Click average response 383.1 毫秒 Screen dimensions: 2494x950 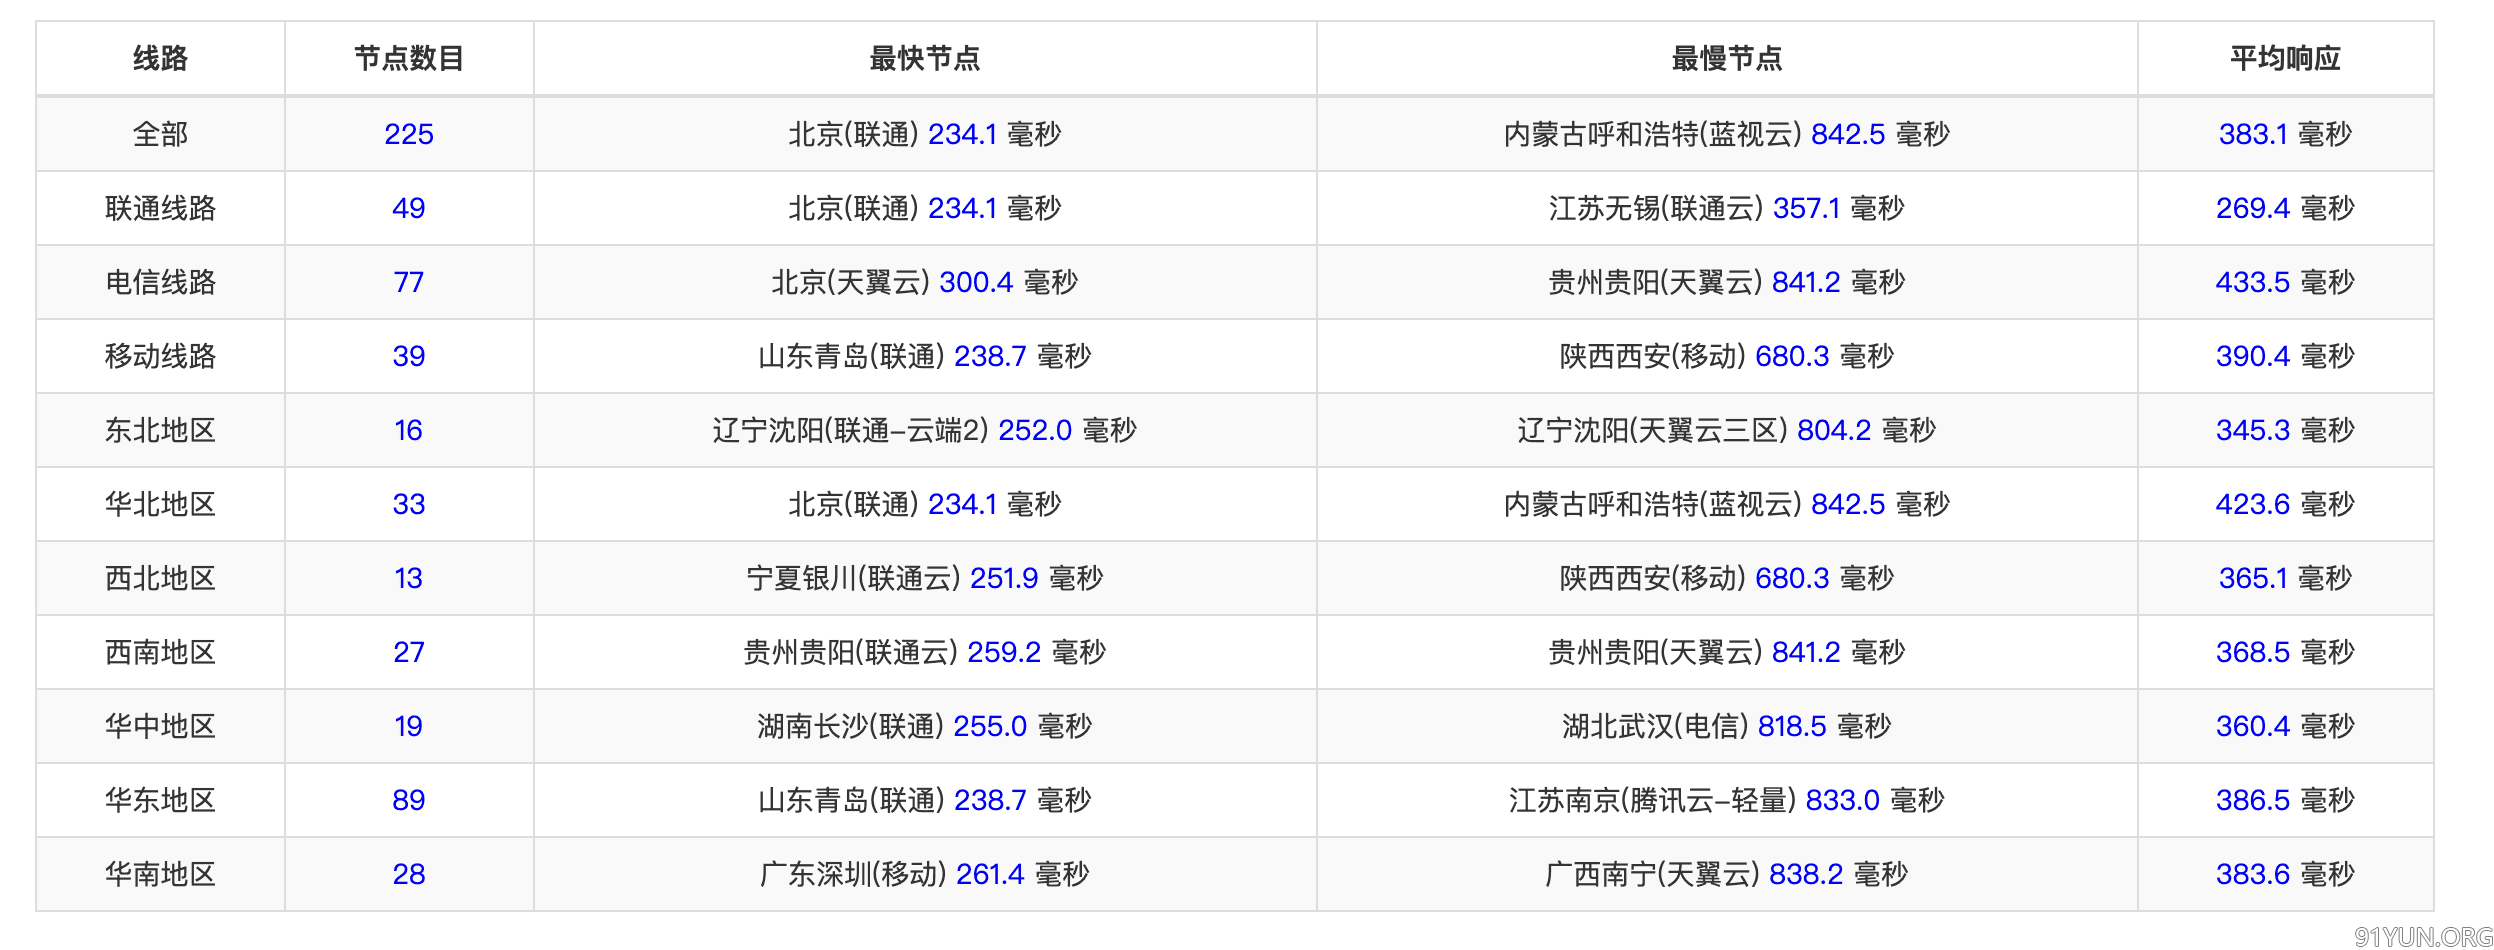click(x=2285, y=134)
